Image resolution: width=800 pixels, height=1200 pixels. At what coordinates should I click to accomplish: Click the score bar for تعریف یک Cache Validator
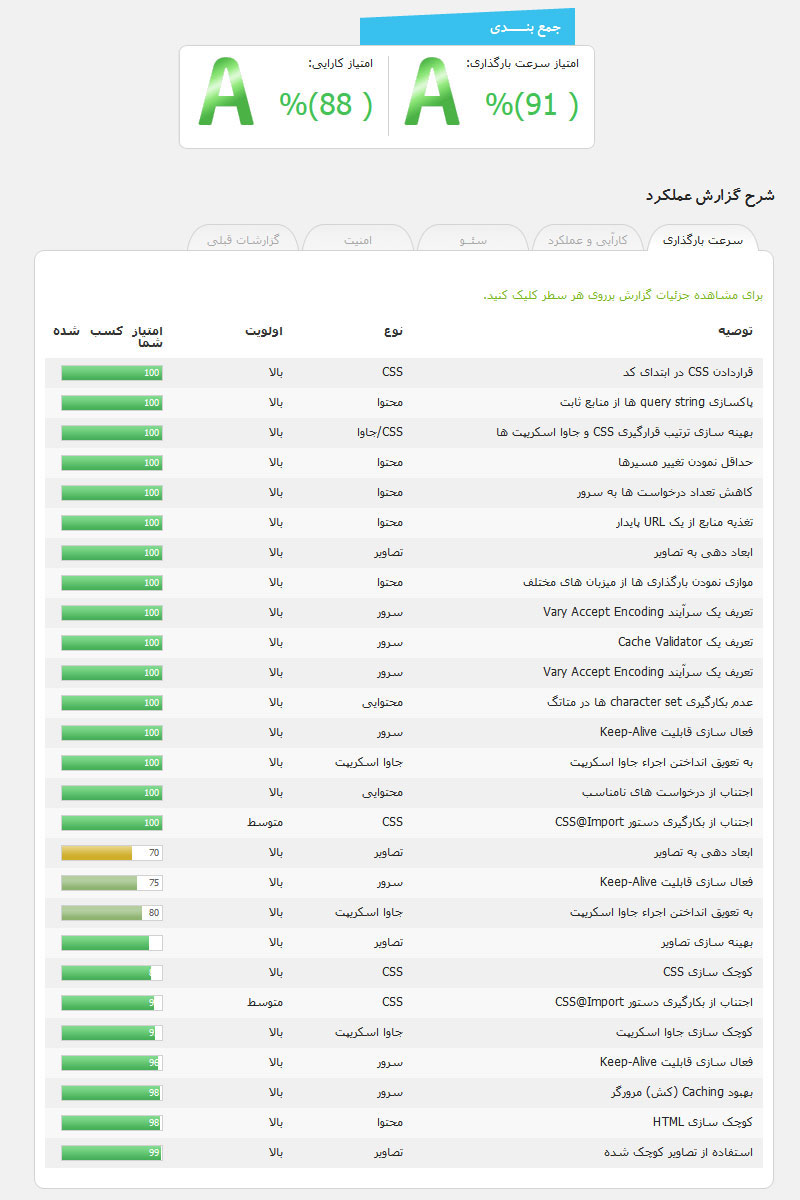pos(112,643)
